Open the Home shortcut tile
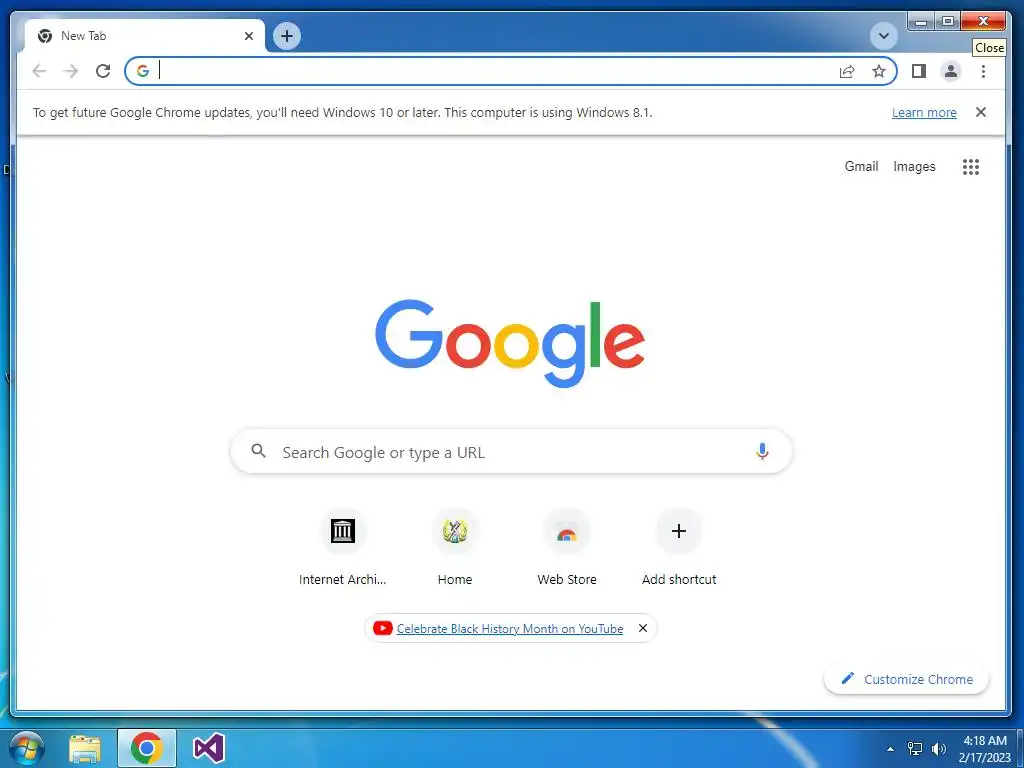The height and width of the screenshot is (768, 1024). pyautogui.click(x=455, y=547)
